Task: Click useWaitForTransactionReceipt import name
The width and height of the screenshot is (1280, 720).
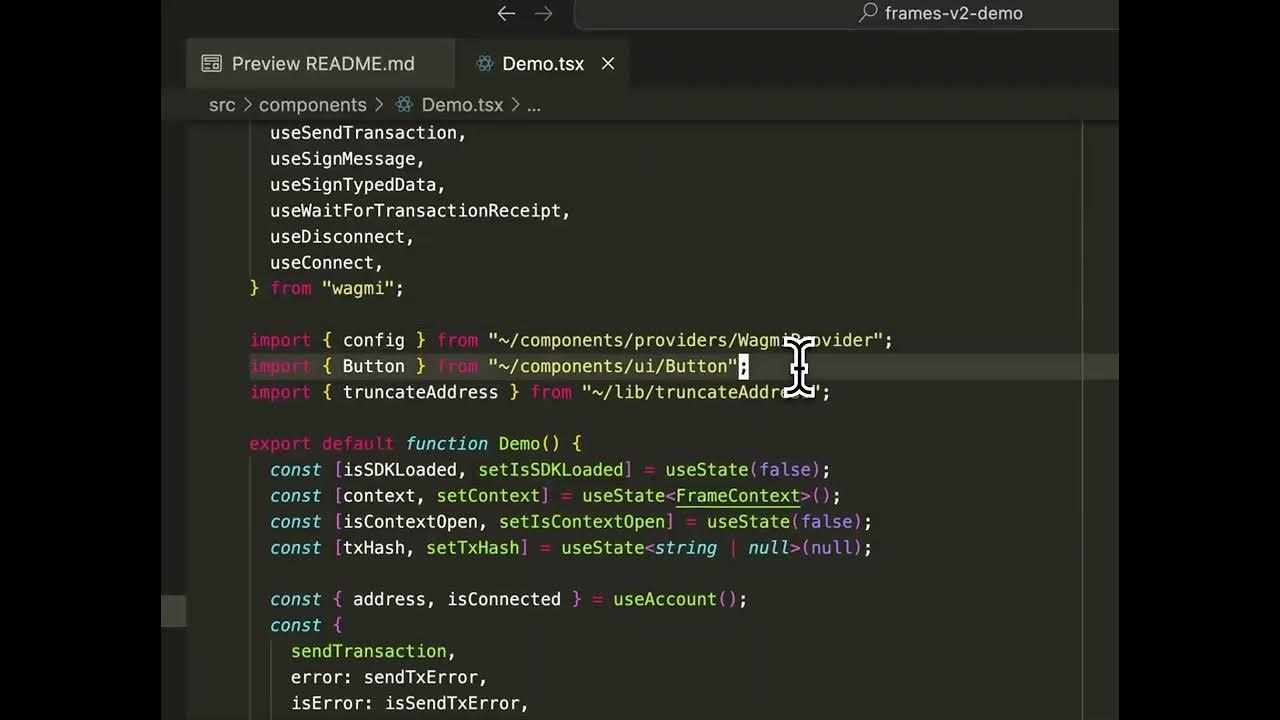Action: (415, 211)
